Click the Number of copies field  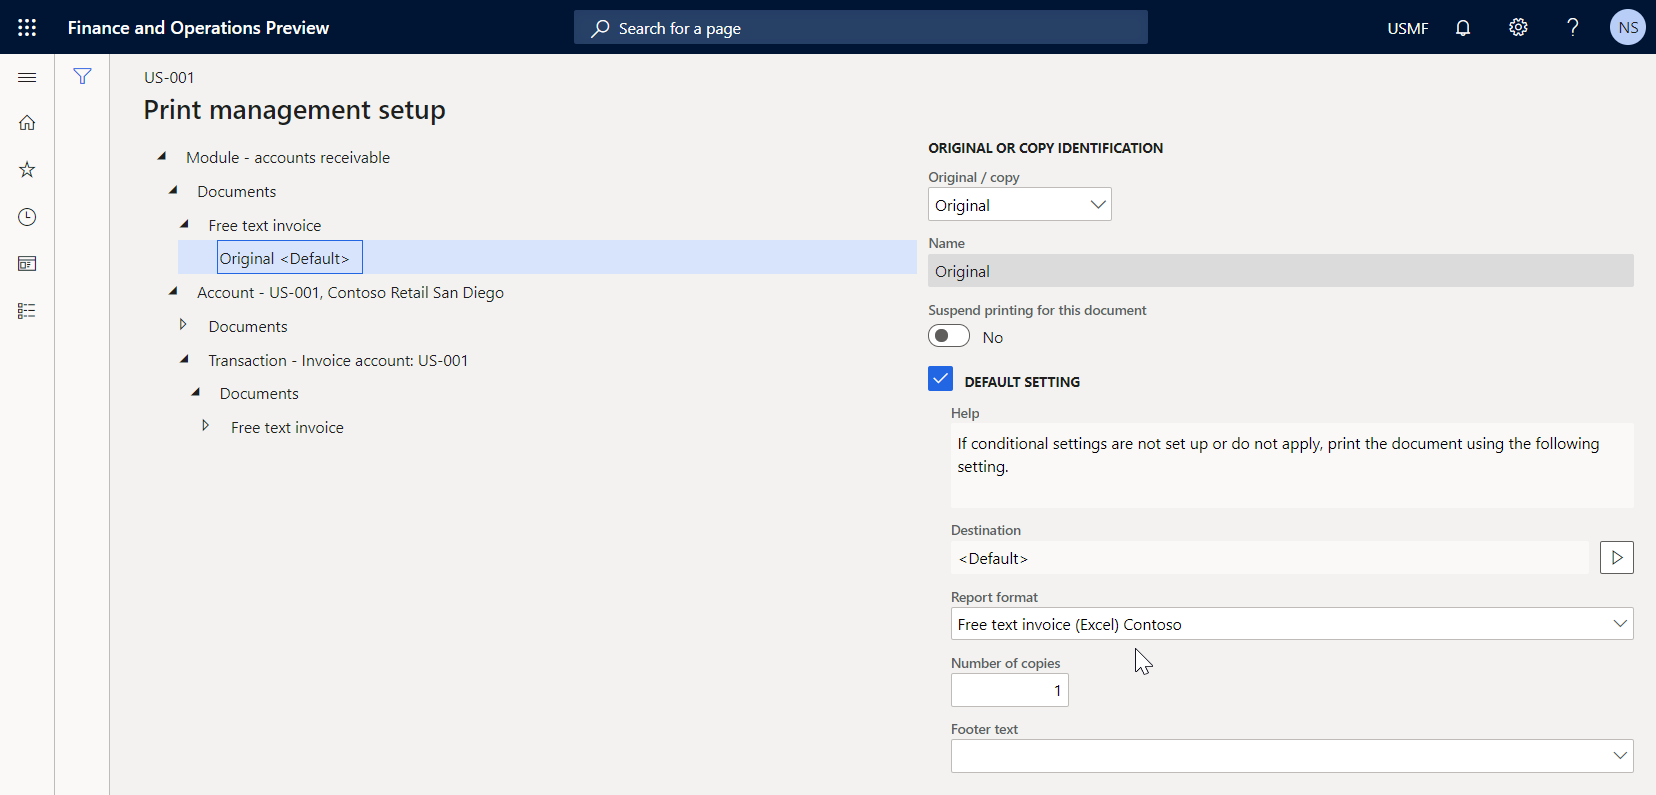(1010, 690)
